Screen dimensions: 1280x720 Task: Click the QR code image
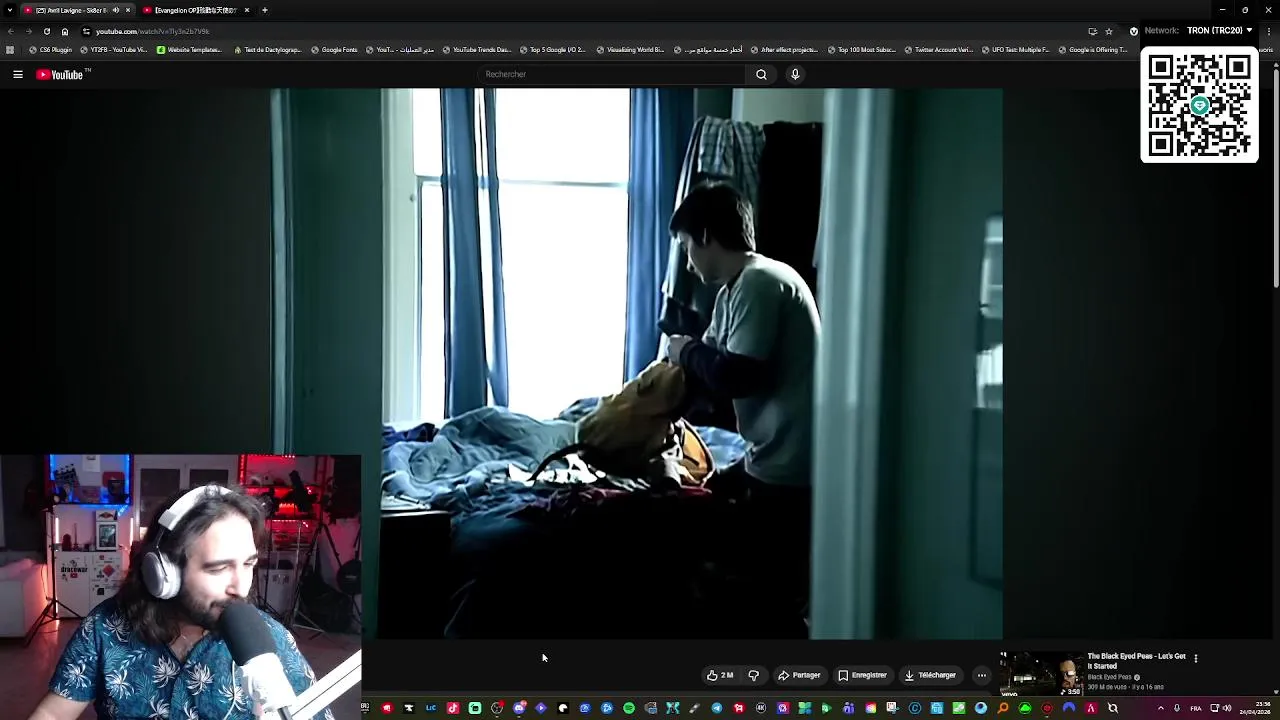(x=1199, y=105)
